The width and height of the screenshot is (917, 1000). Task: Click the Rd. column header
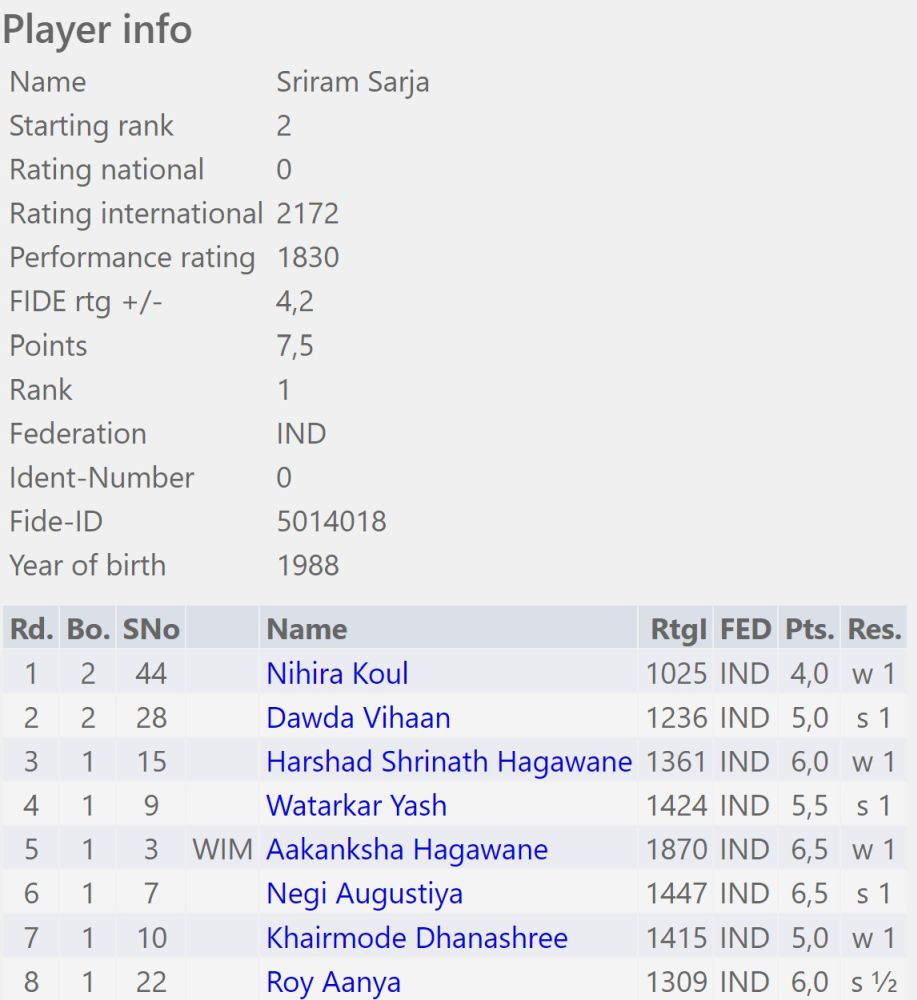[x=31, y=630]
